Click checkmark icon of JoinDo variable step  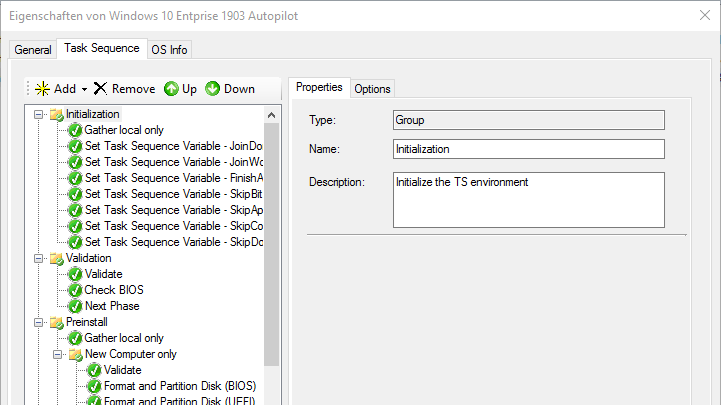(75, 147)
